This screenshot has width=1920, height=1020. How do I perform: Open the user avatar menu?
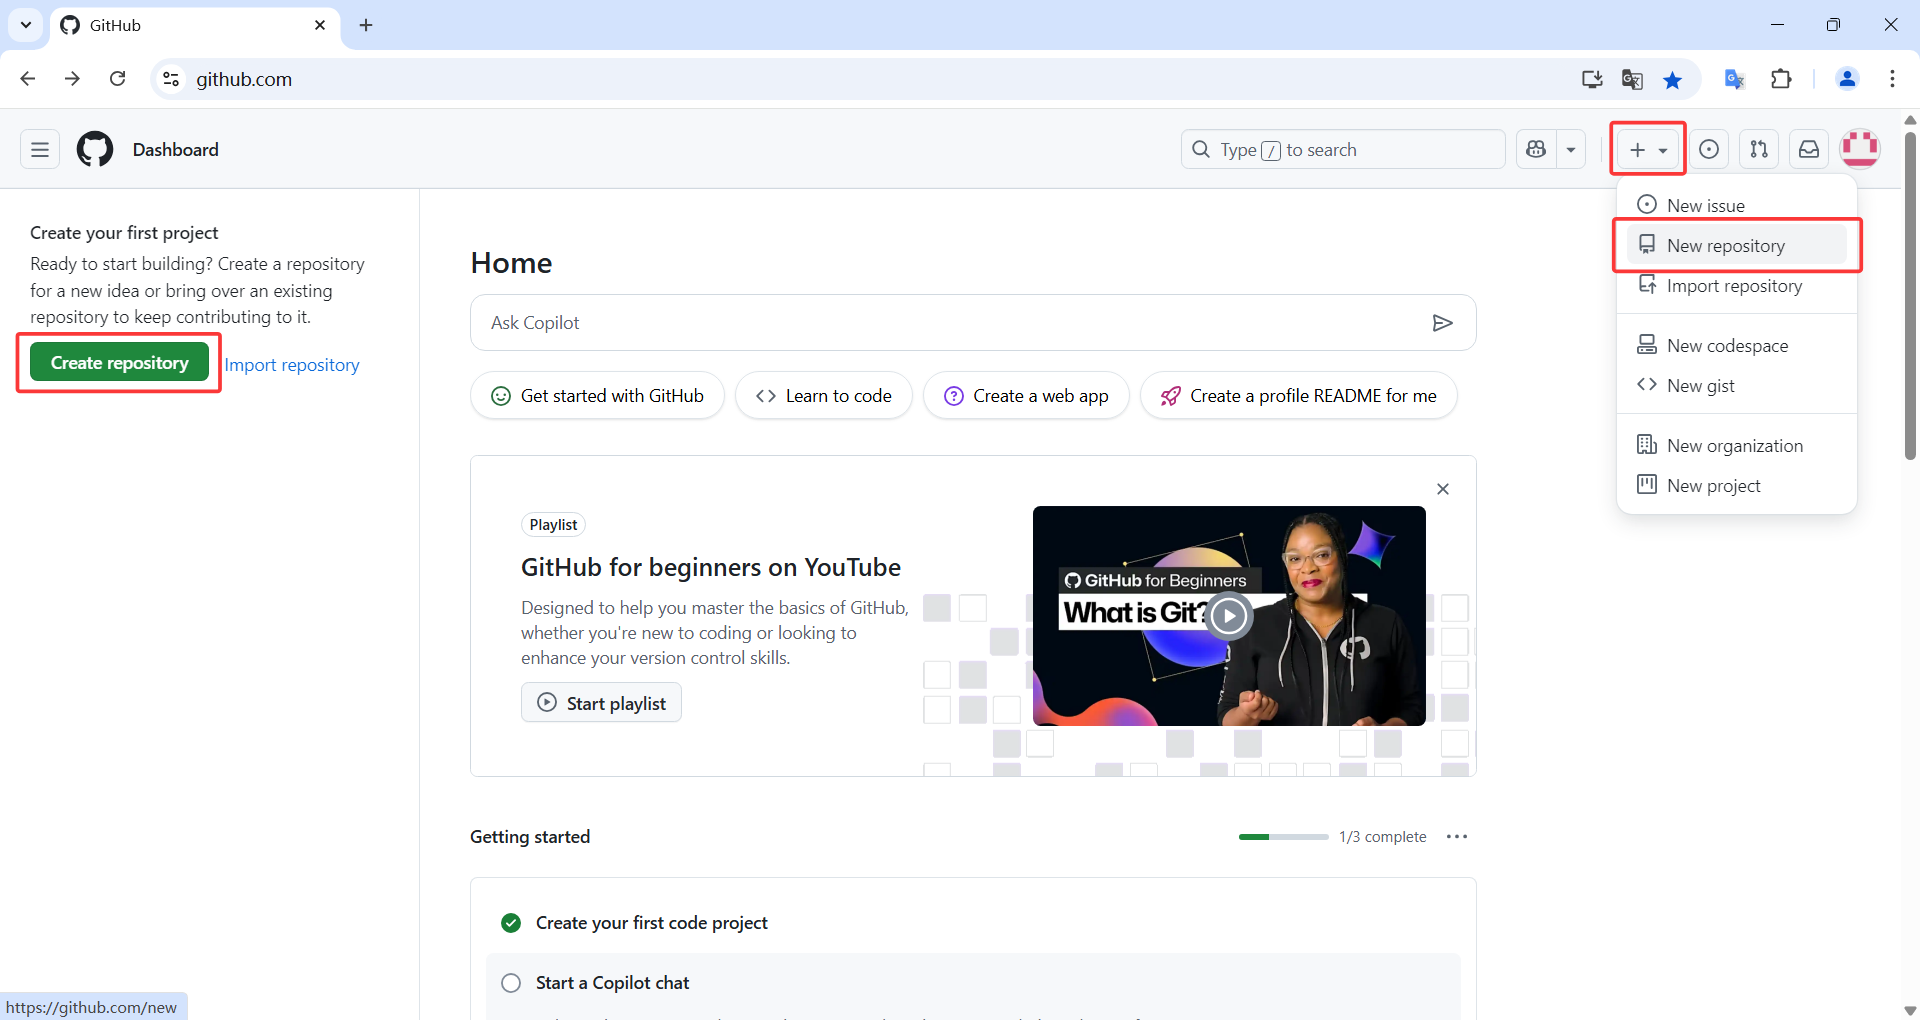pyautogui.click(x=1860, y=149)
